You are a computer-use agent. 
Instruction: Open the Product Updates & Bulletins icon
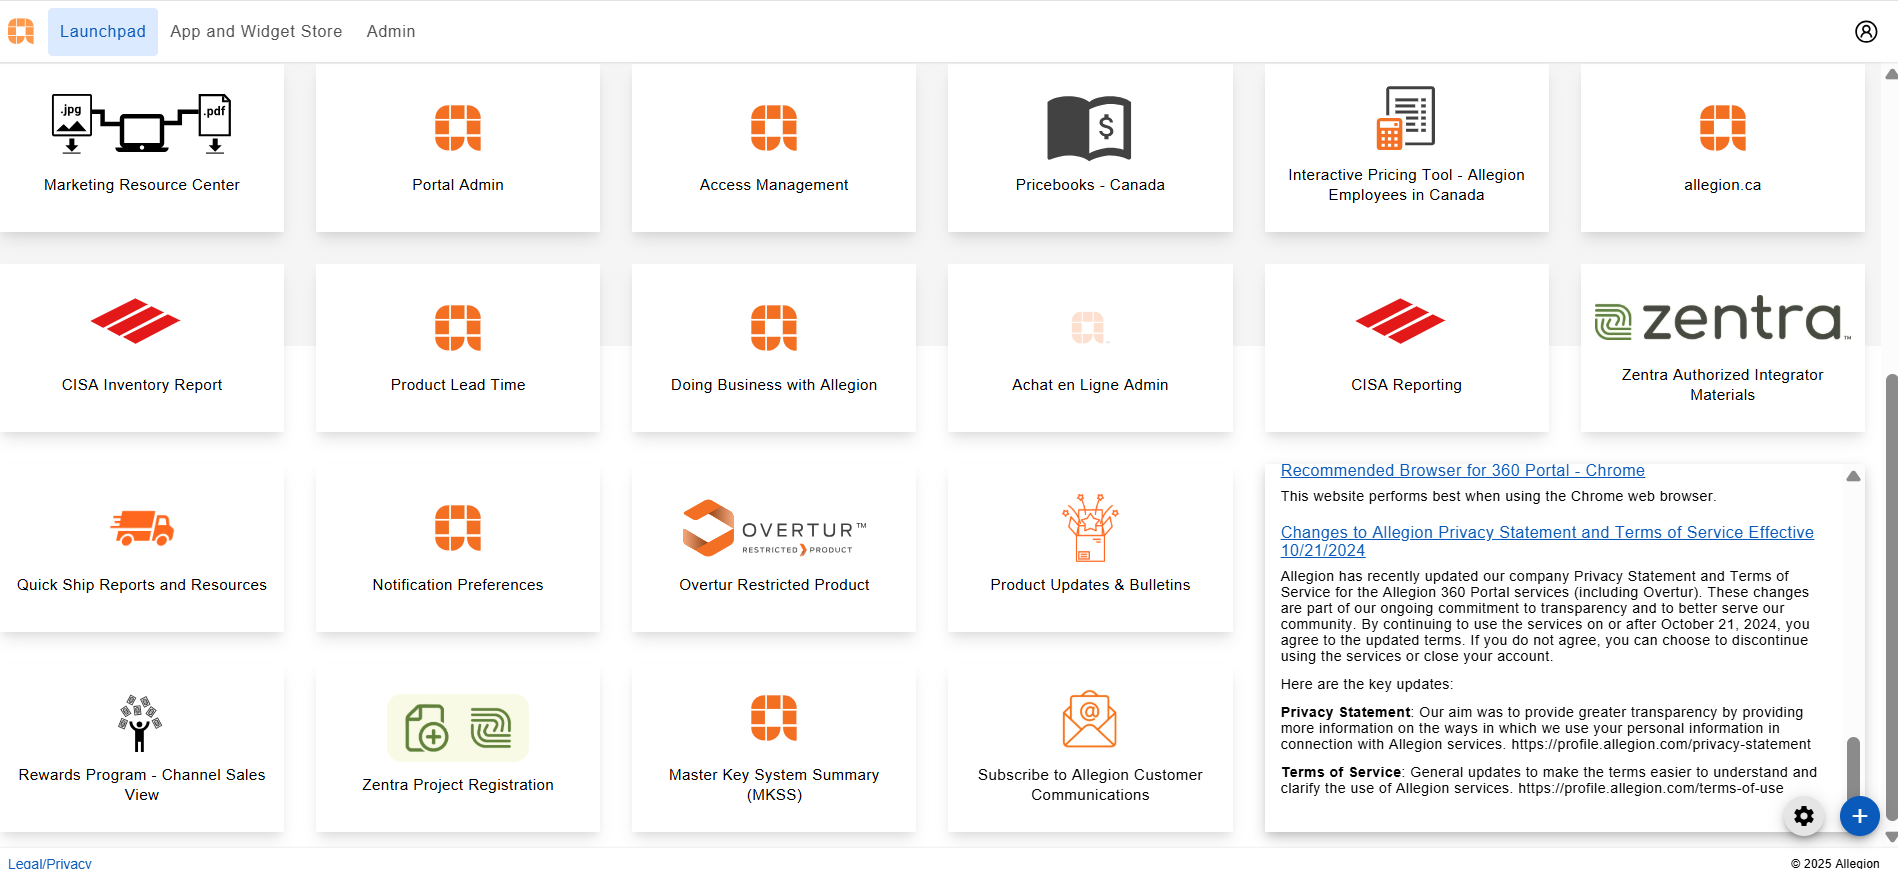[1090, 527]
